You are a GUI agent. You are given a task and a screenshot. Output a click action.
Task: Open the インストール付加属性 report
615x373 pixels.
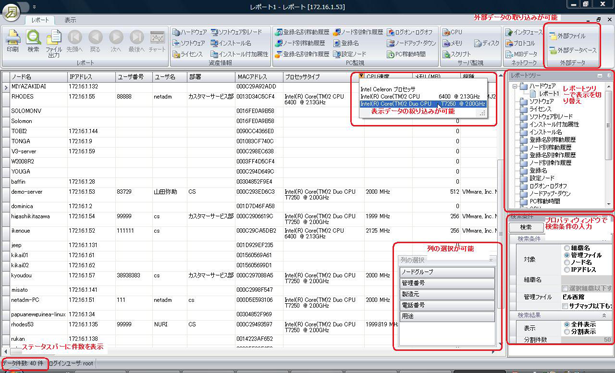[239, 54]
